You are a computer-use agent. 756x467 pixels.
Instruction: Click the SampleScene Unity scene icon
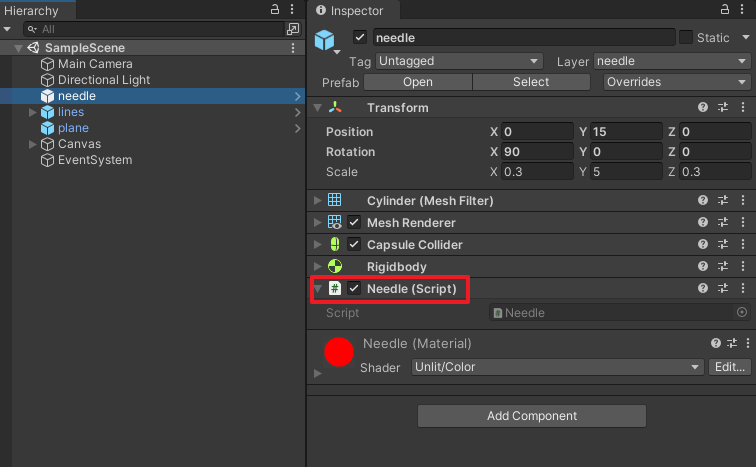coord(33,48)
